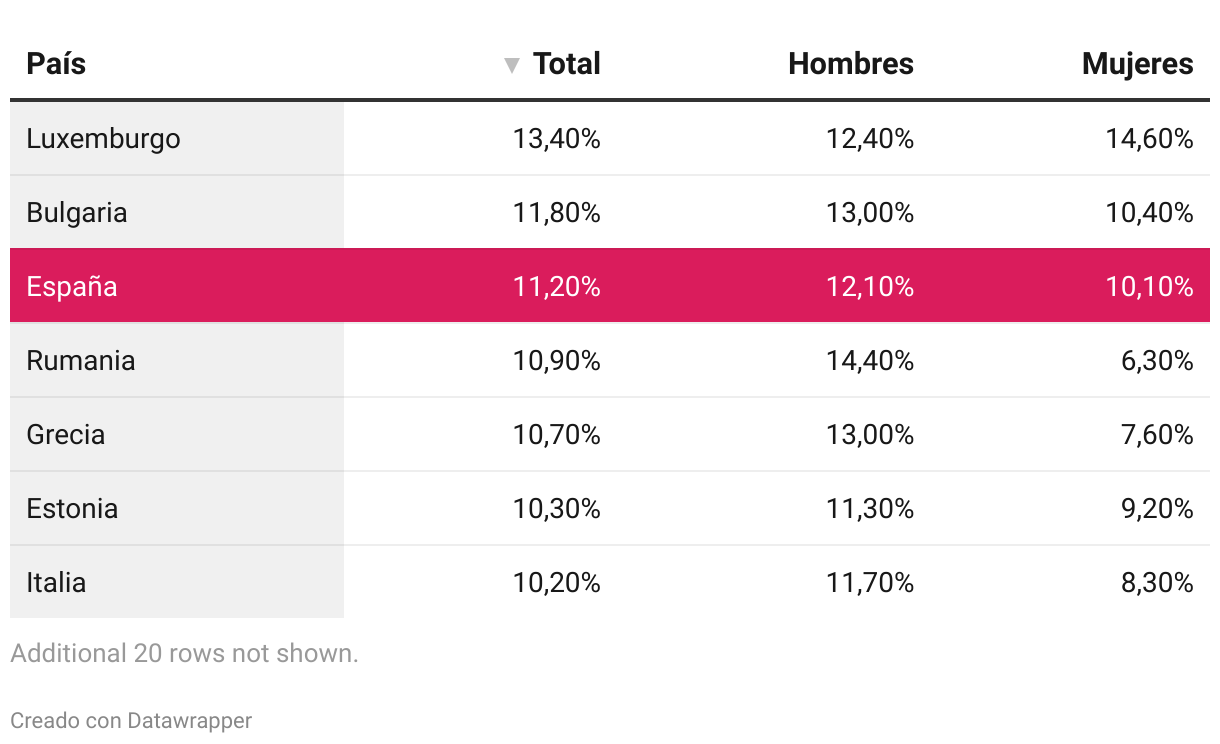Screen dimensions: 1220x744
Task: Click the Estonia country cell
Action: (x=72, y=508)
